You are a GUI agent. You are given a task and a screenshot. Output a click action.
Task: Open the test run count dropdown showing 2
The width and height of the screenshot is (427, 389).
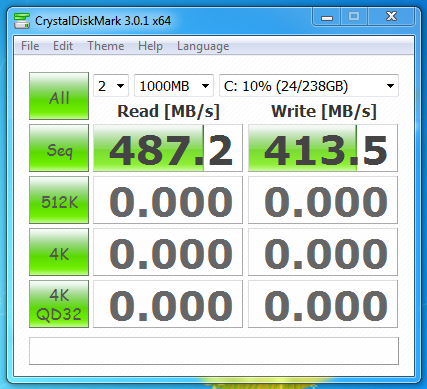click(111, 86)
